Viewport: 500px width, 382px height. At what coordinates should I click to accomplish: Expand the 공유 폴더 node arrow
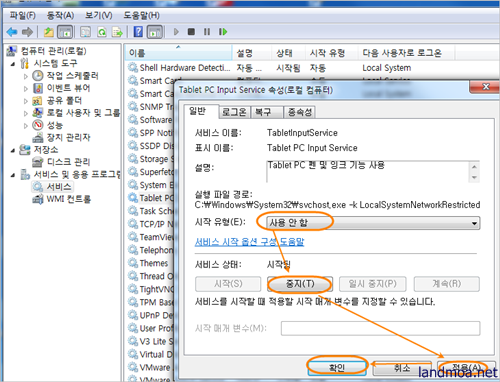click(26, 101)
